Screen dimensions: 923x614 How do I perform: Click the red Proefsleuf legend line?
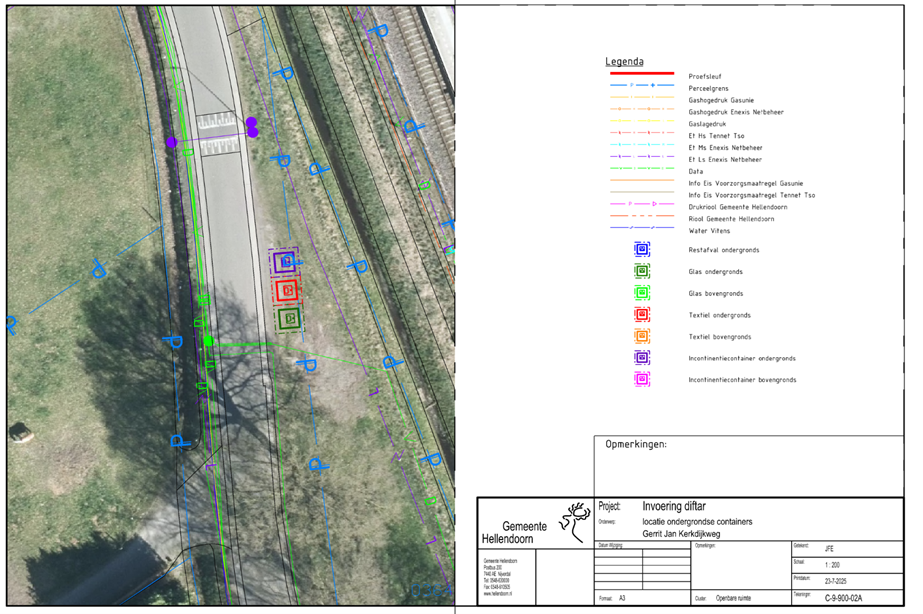641,76
